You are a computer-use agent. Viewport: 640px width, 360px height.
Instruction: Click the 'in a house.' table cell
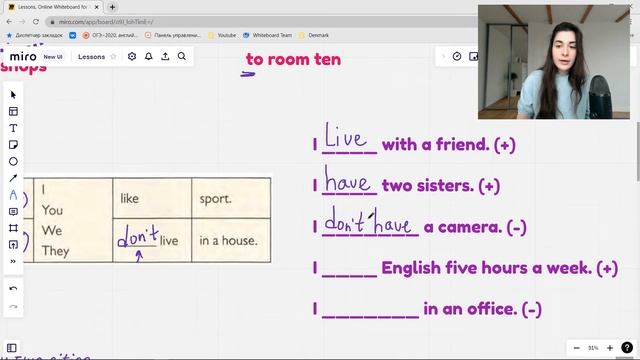231,240
